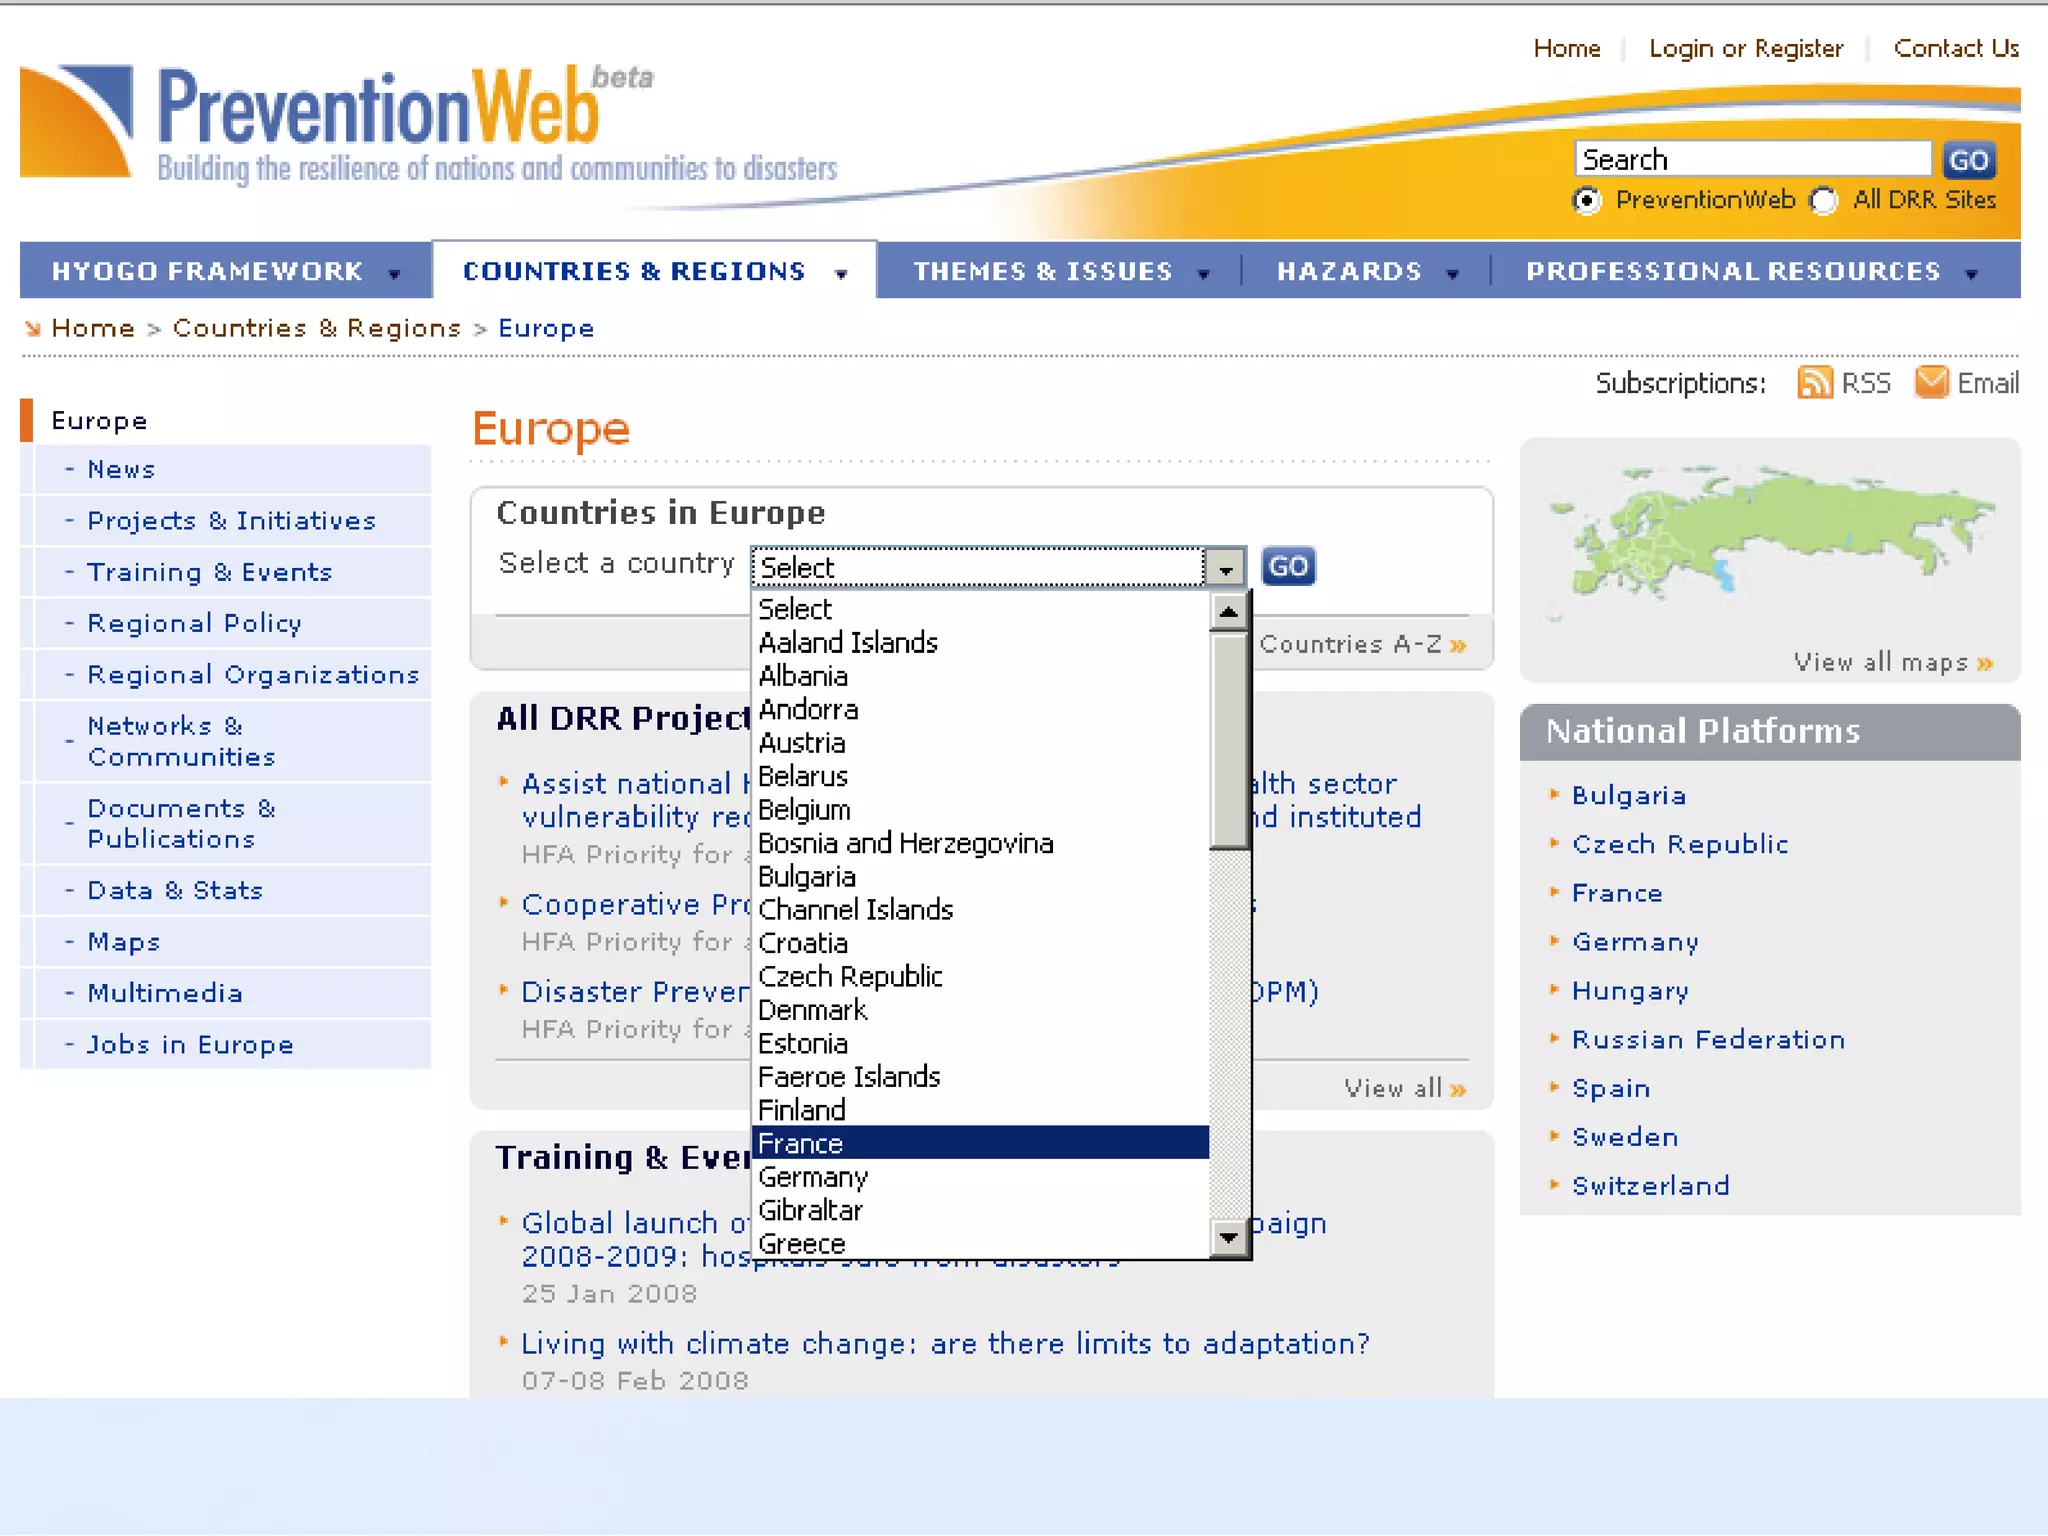Click the Email subscription envelope icon

click(x=1931, y=382)
